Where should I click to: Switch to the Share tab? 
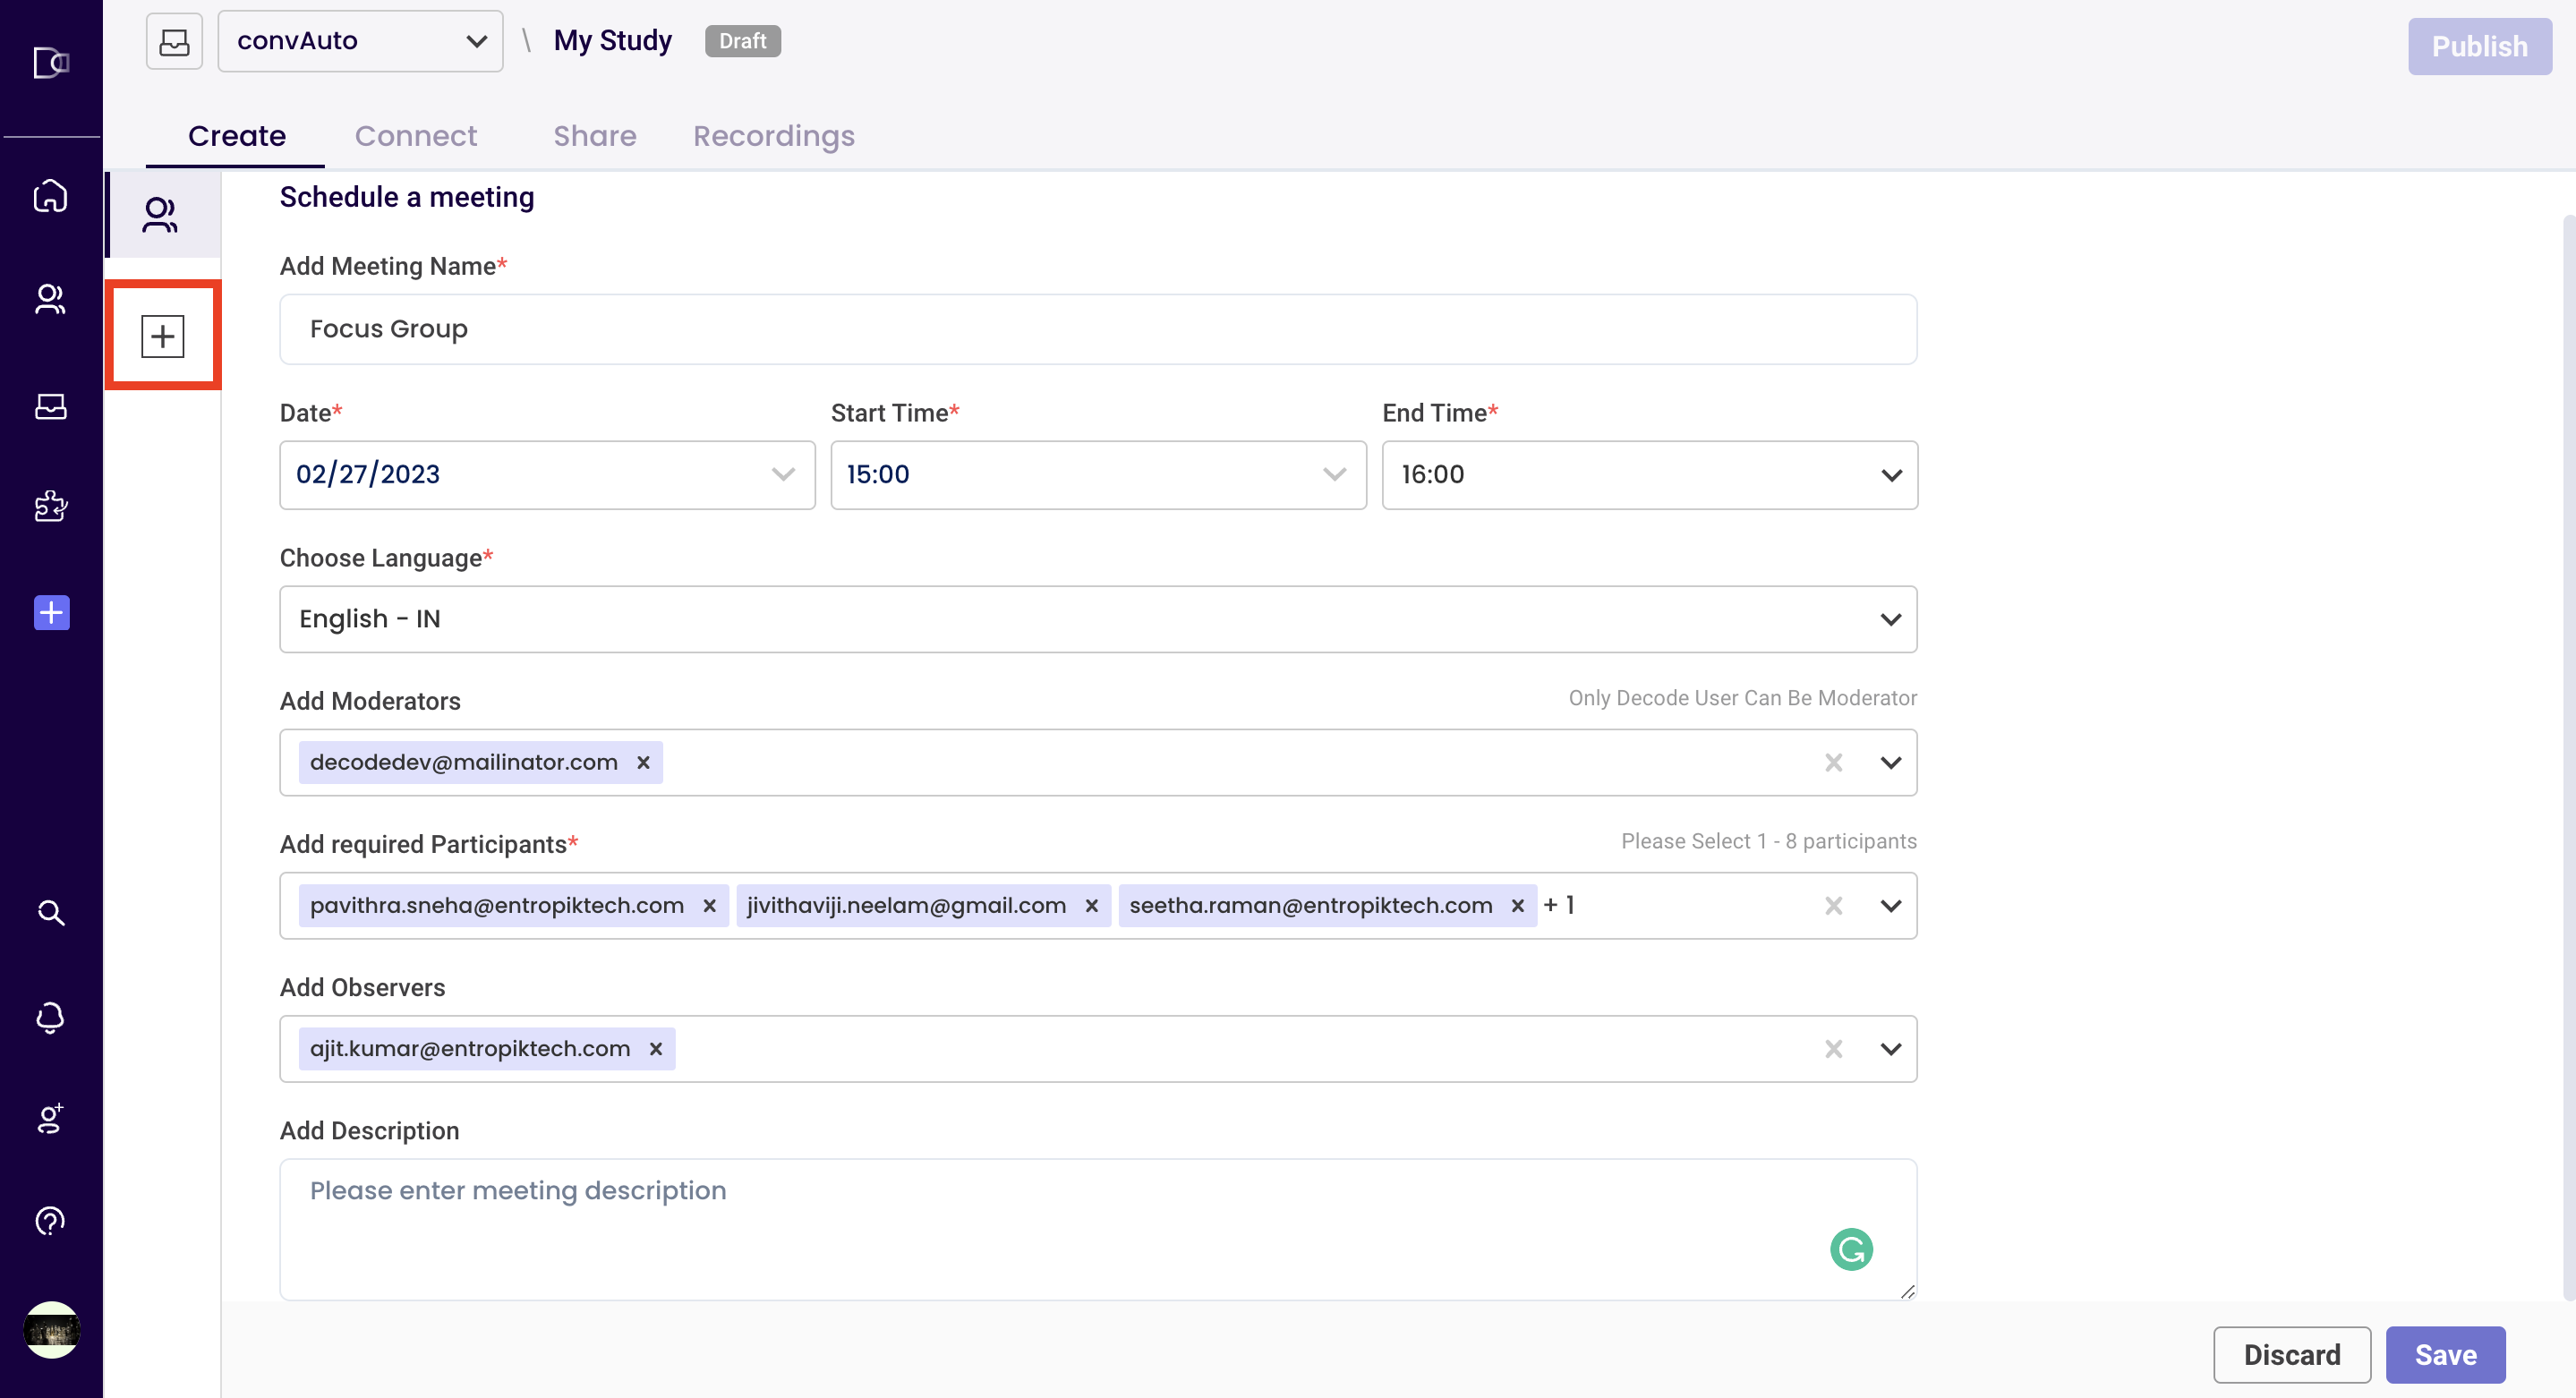[595, 135]
